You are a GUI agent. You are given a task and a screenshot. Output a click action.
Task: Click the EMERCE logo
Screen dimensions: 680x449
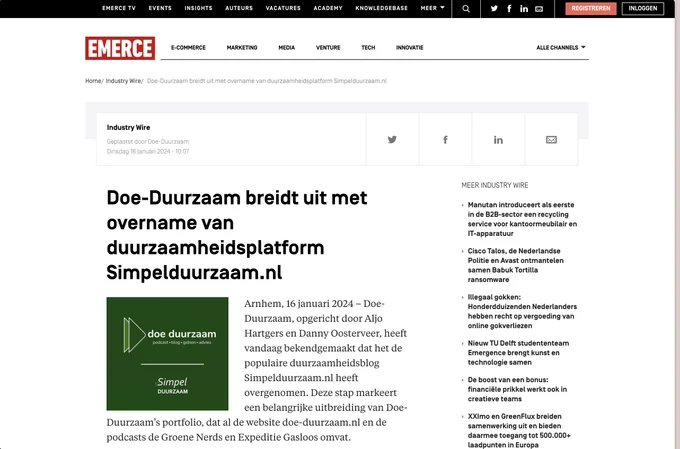coord(120,48)
